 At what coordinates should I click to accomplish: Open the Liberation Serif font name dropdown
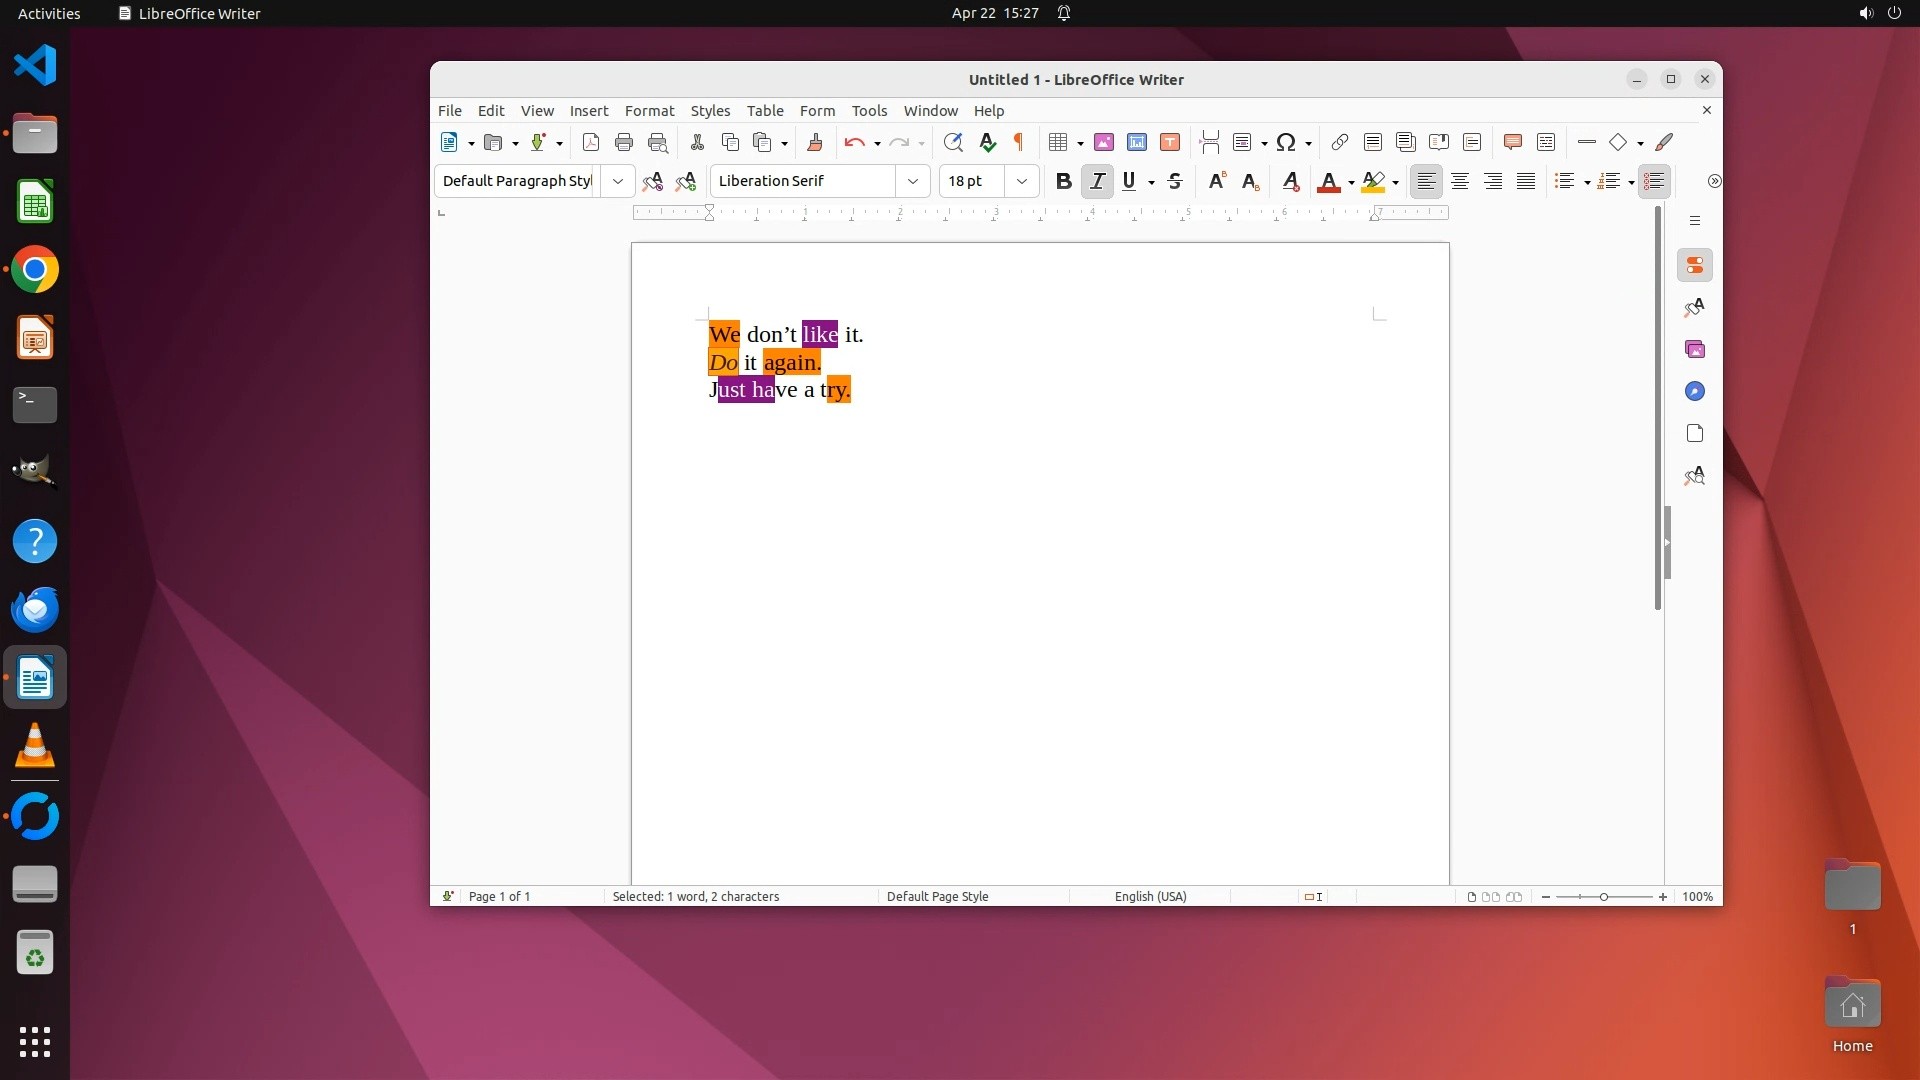click(912, 181)
